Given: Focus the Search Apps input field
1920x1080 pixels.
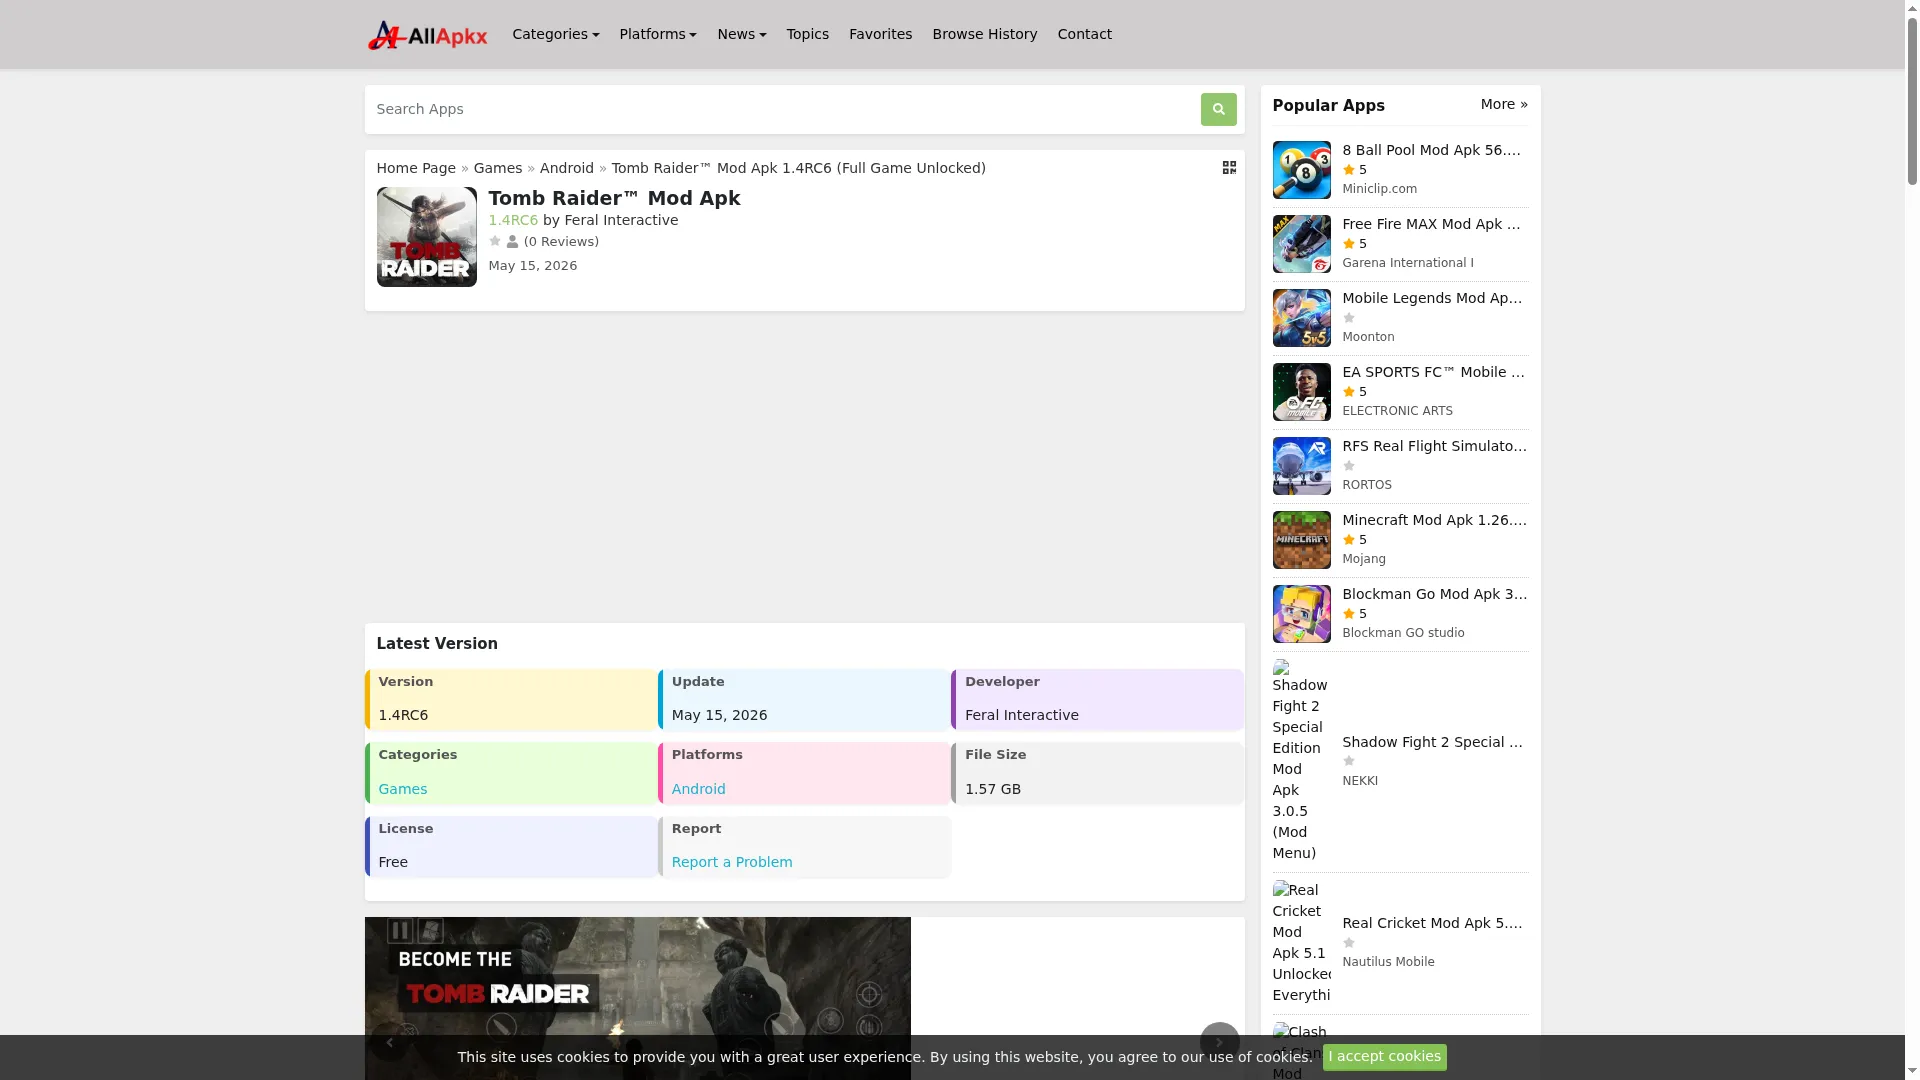Looking at the screenshot, I should pyautogui.click(x=783, y=109).
